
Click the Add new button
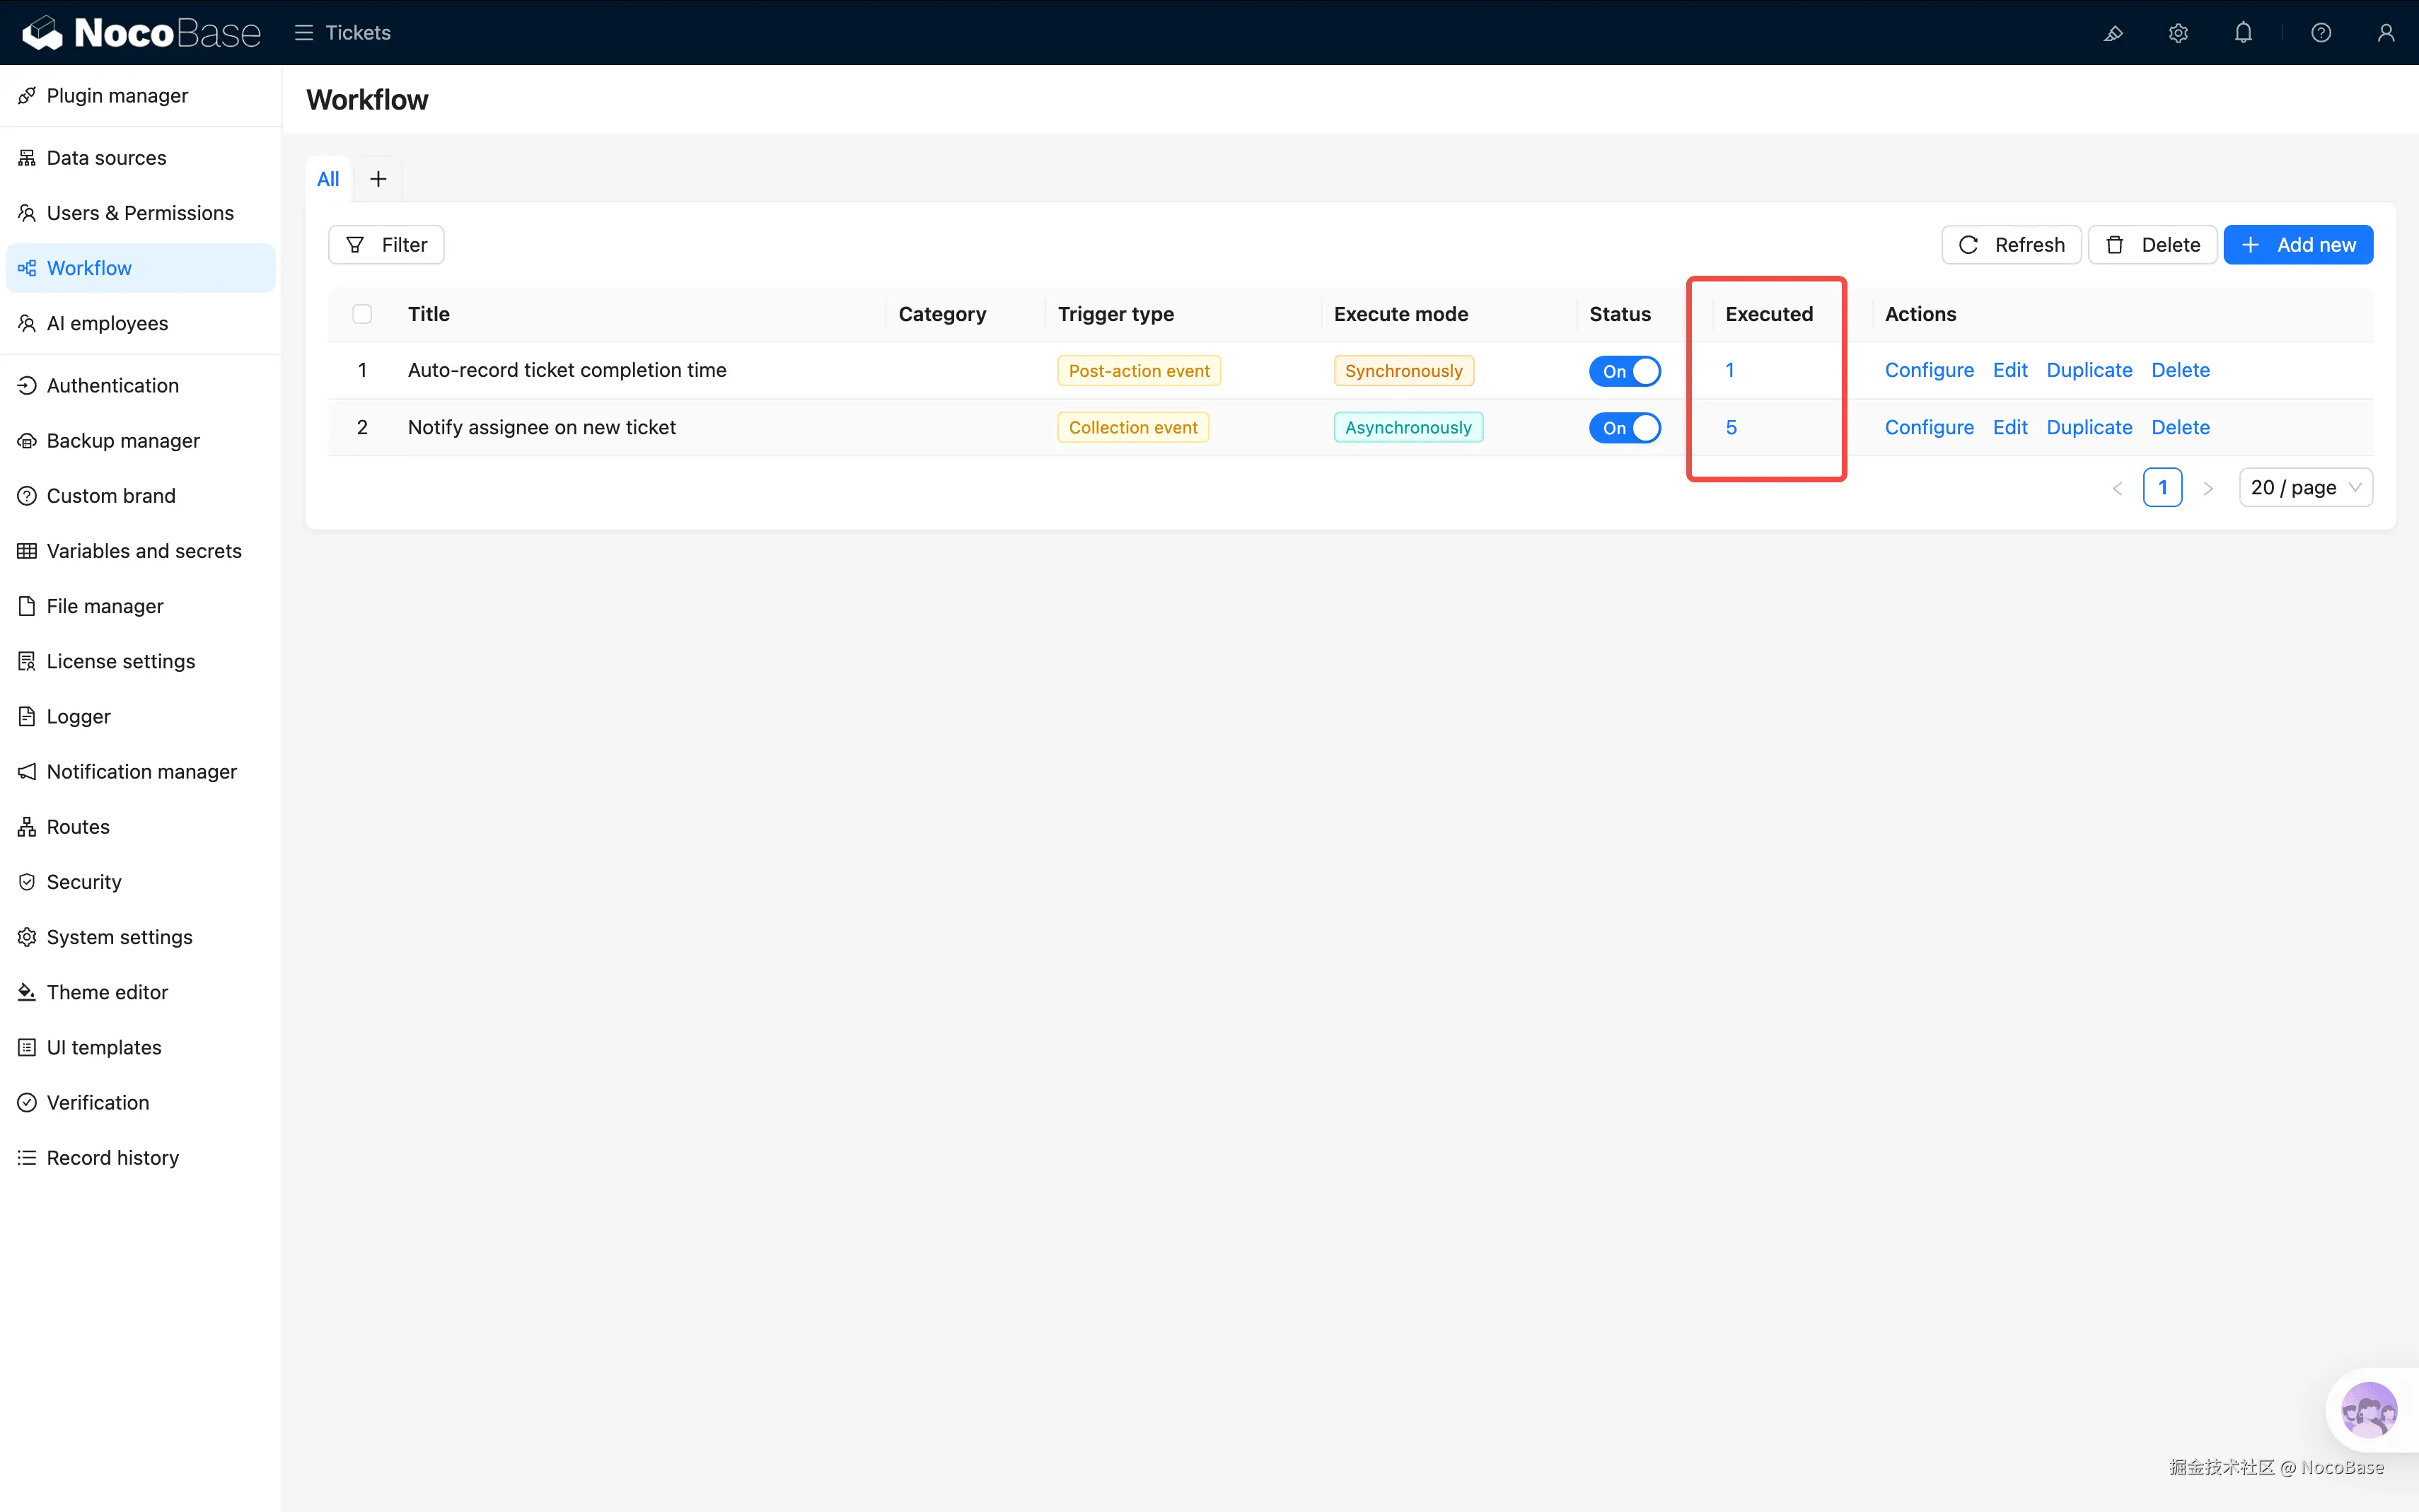(2297, 245)
